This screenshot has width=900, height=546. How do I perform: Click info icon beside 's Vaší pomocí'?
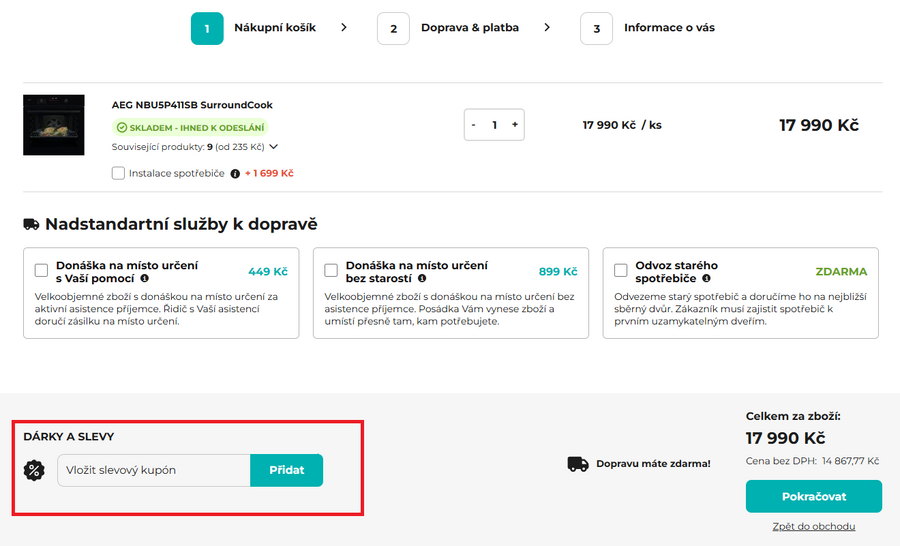point(145,278)
